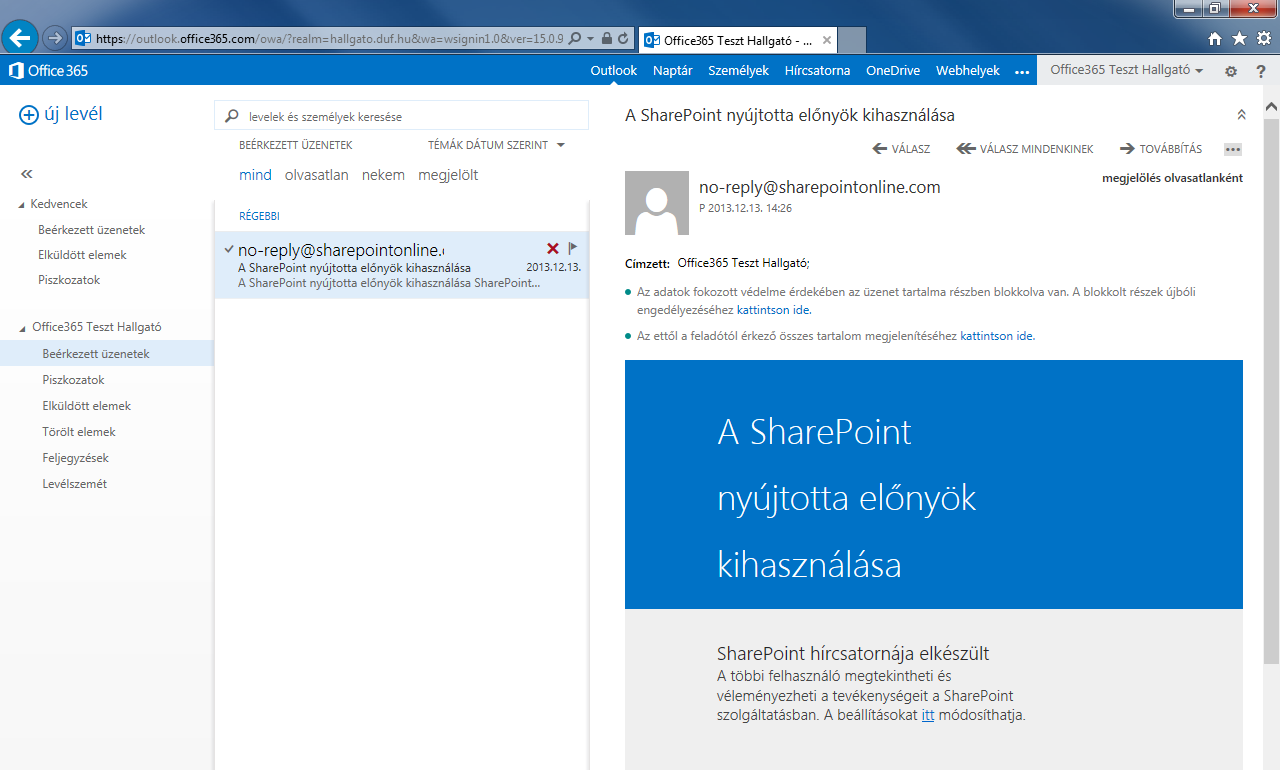
Task: Open the browser home page icon
Action: pos(1215,39)
